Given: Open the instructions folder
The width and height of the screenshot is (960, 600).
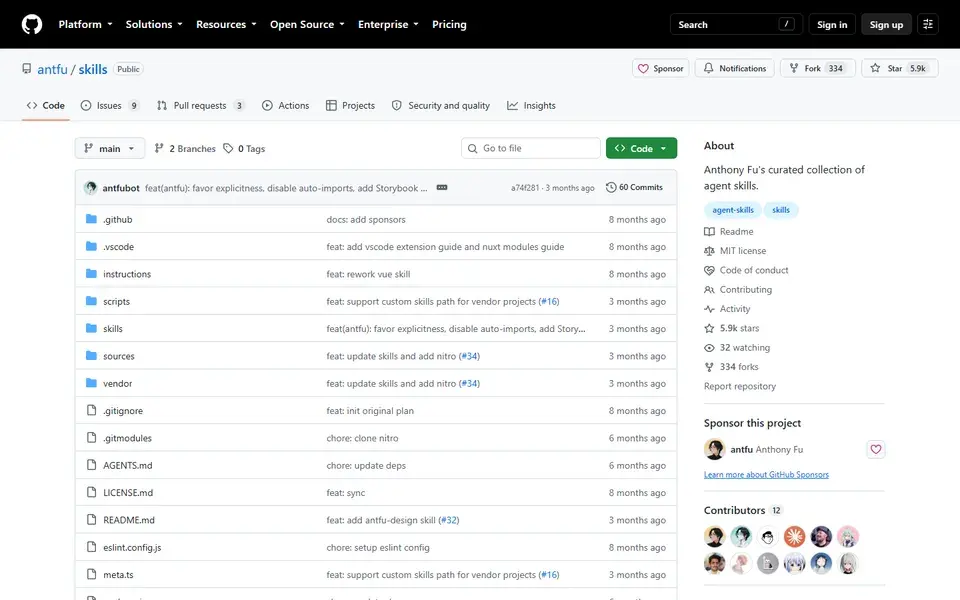Looking at the screenshot, I should pyautogui.click(x=127, y=274).
